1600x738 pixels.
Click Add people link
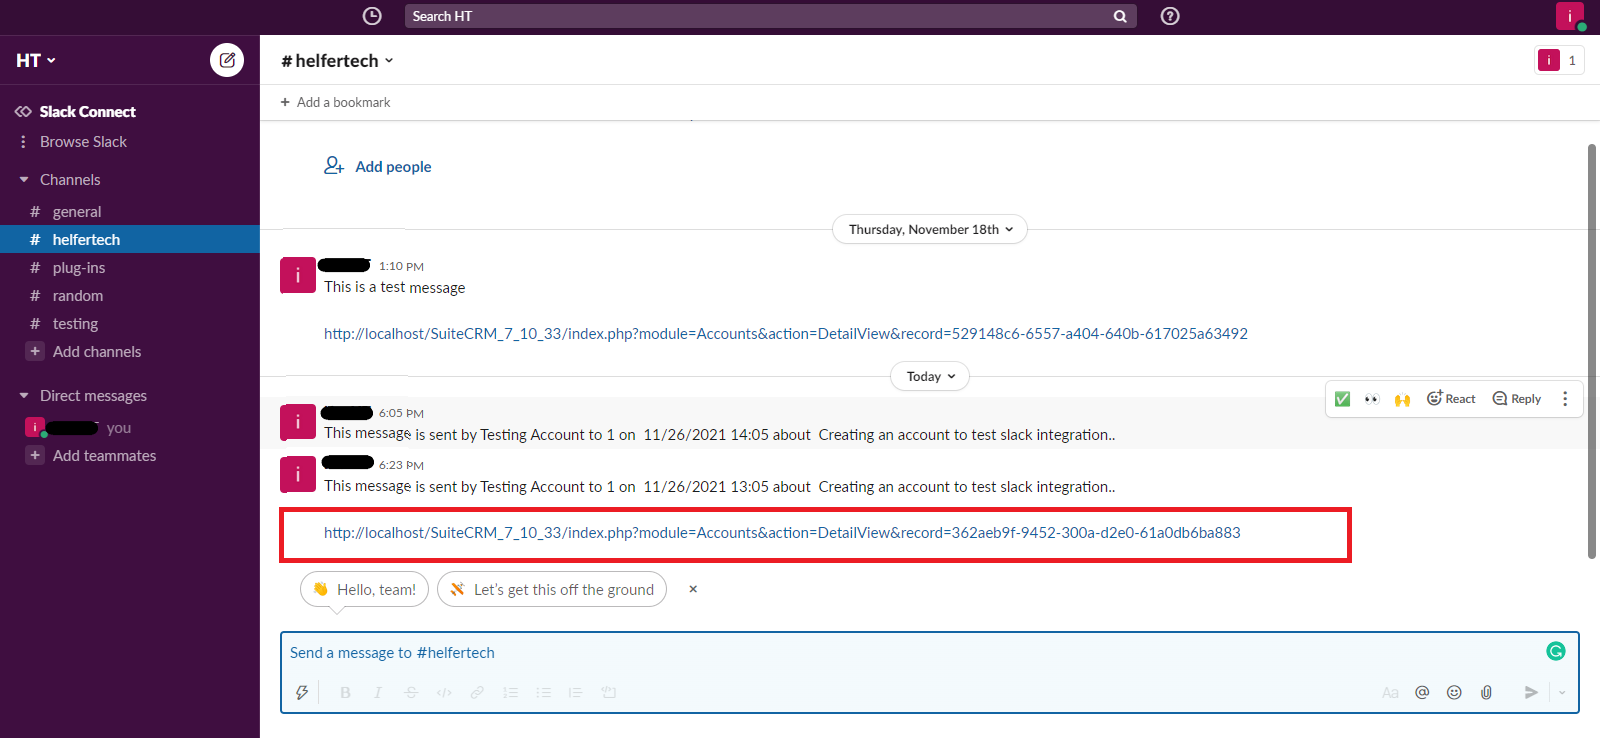(x=378, y=166)
